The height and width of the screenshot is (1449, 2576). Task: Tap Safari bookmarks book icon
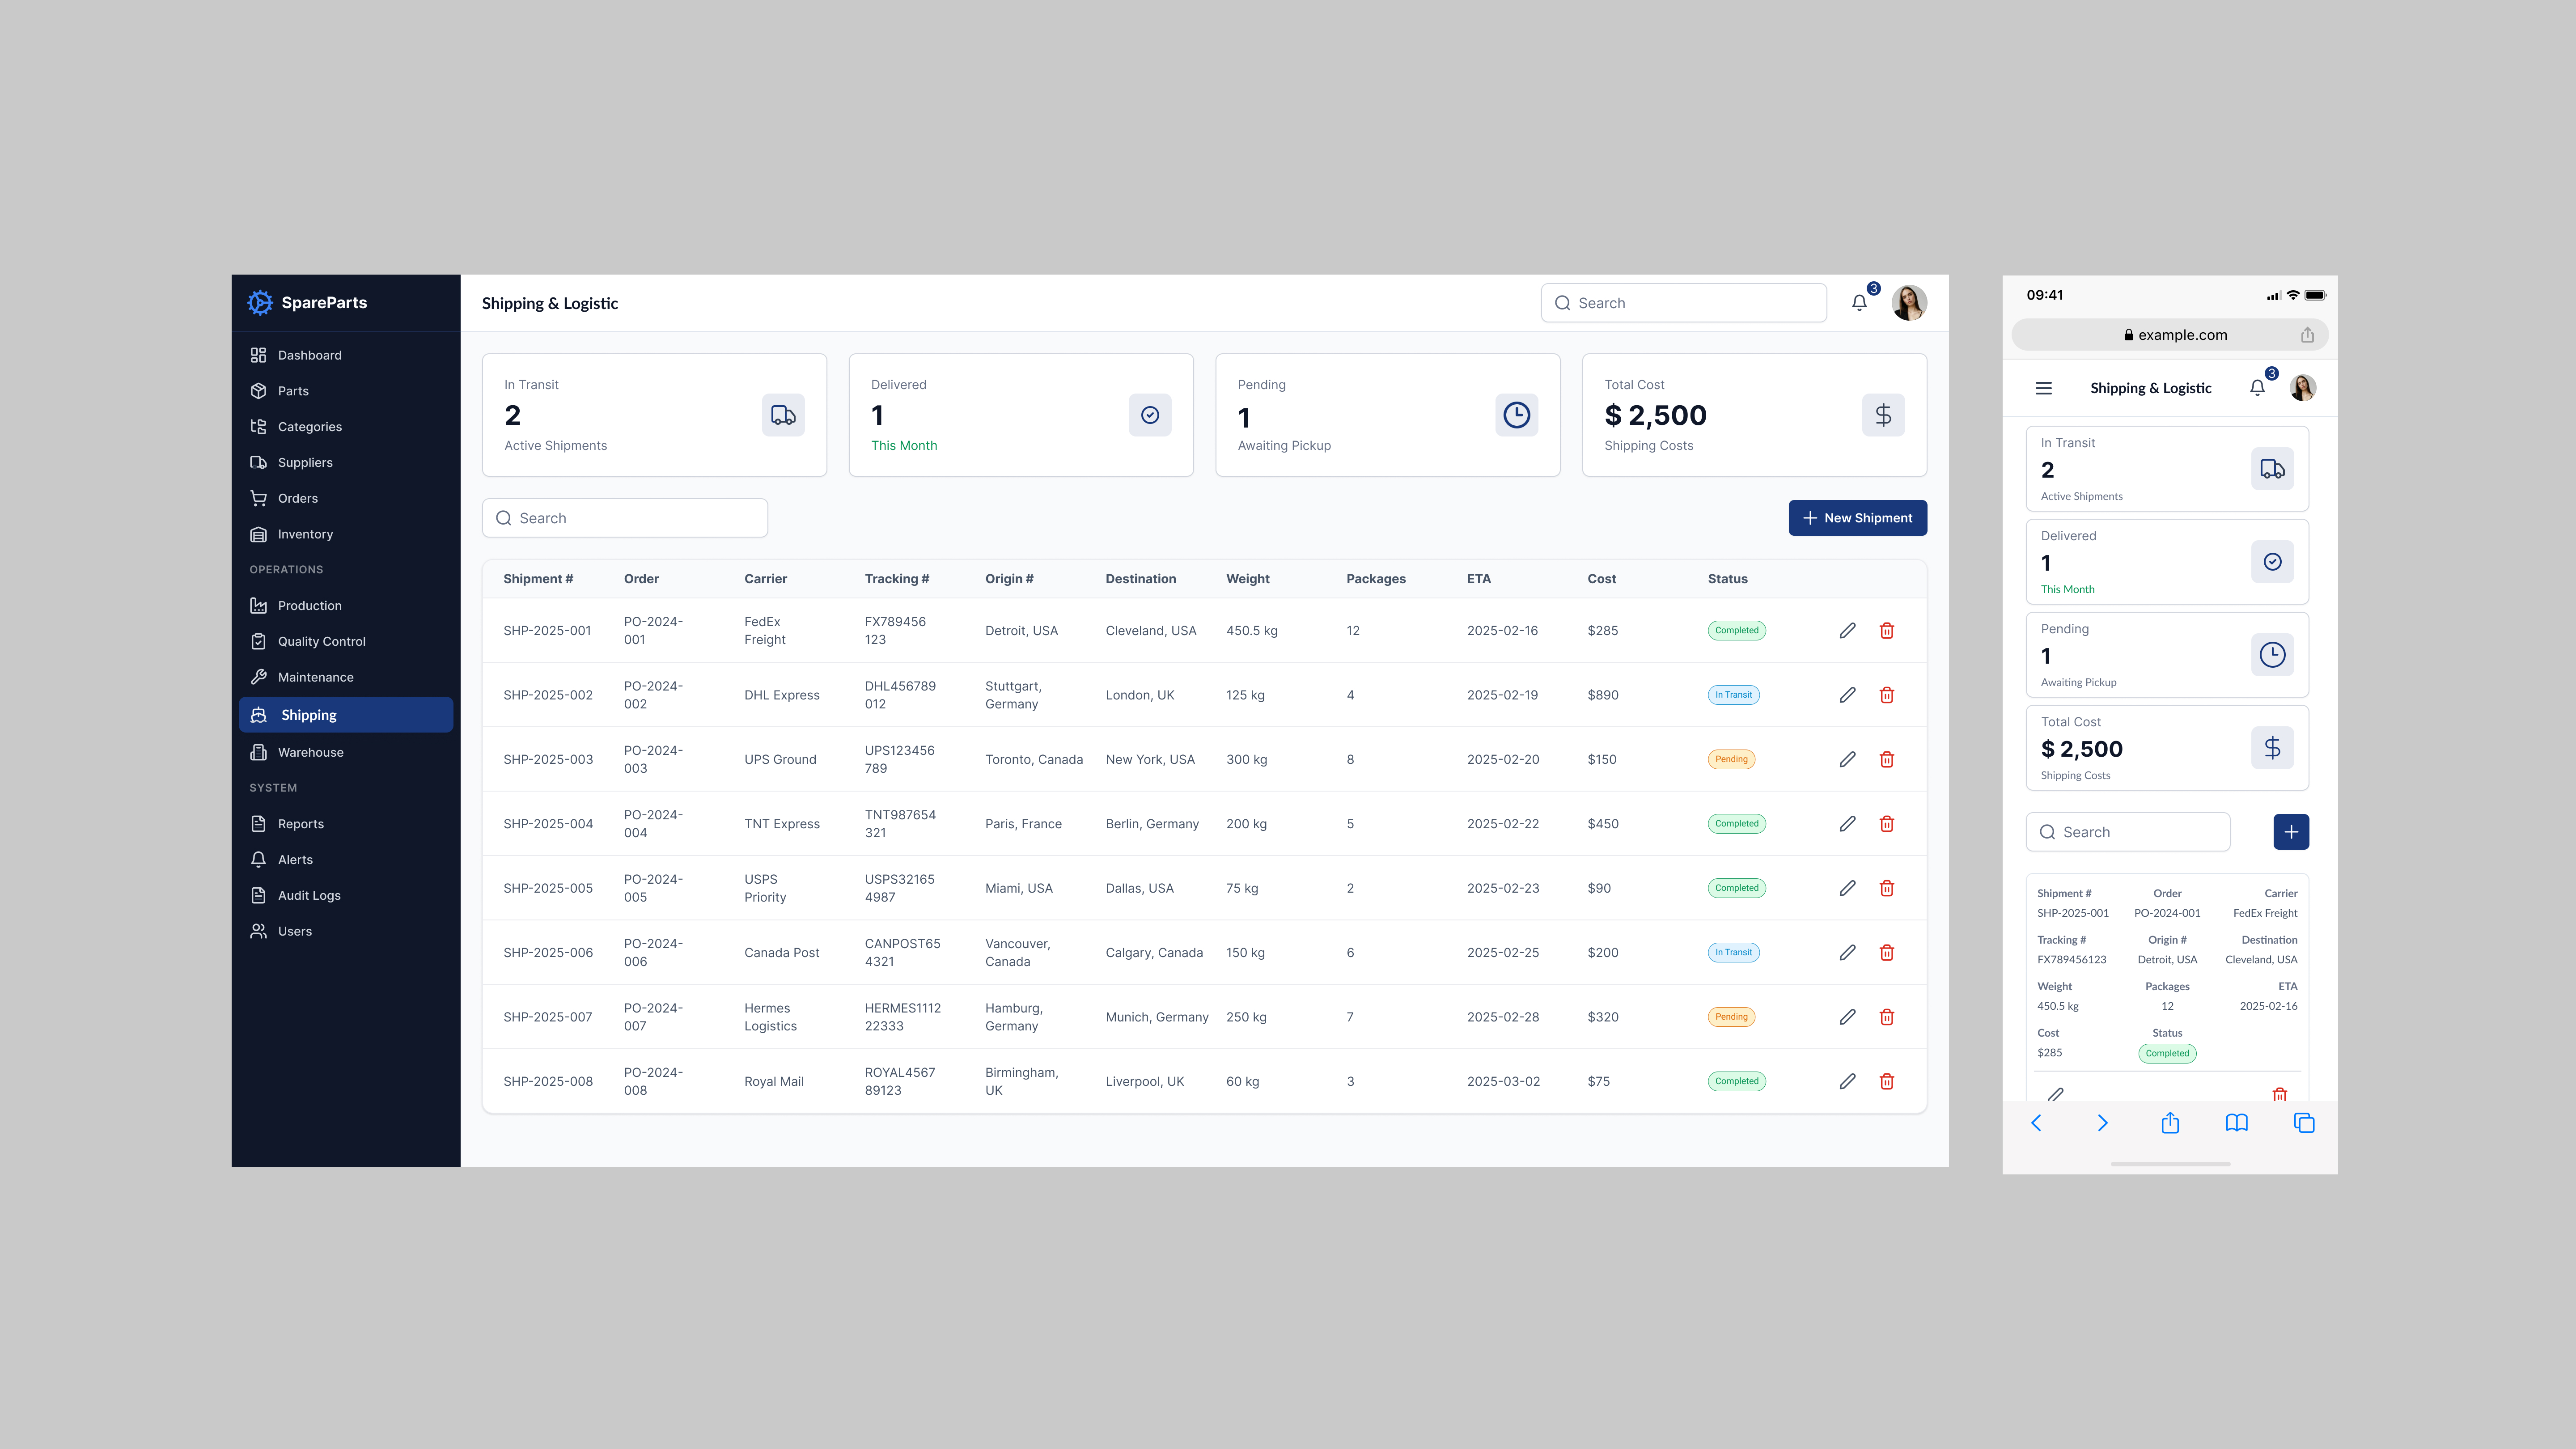point(2236,1123)
